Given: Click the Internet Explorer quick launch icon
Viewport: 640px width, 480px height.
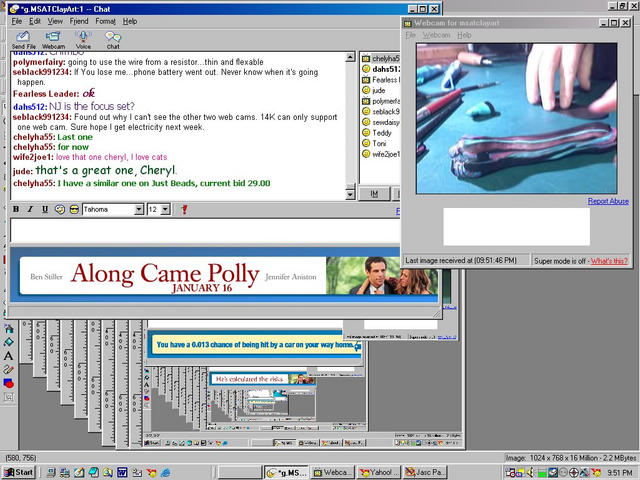Looking at the screenshot, I should point(166,473).
